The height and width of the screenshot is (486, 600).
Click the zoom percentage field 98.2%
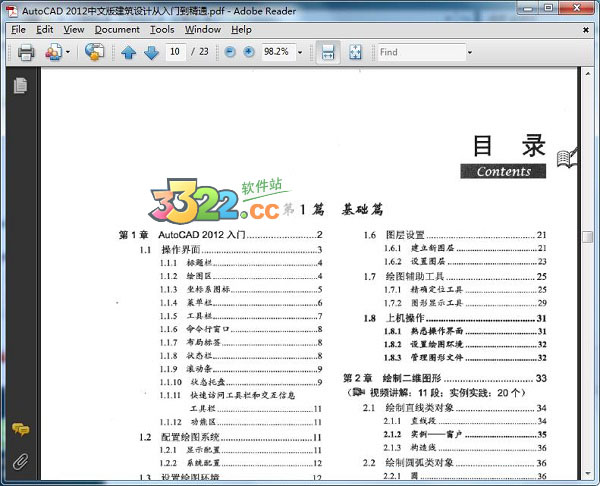278,52
